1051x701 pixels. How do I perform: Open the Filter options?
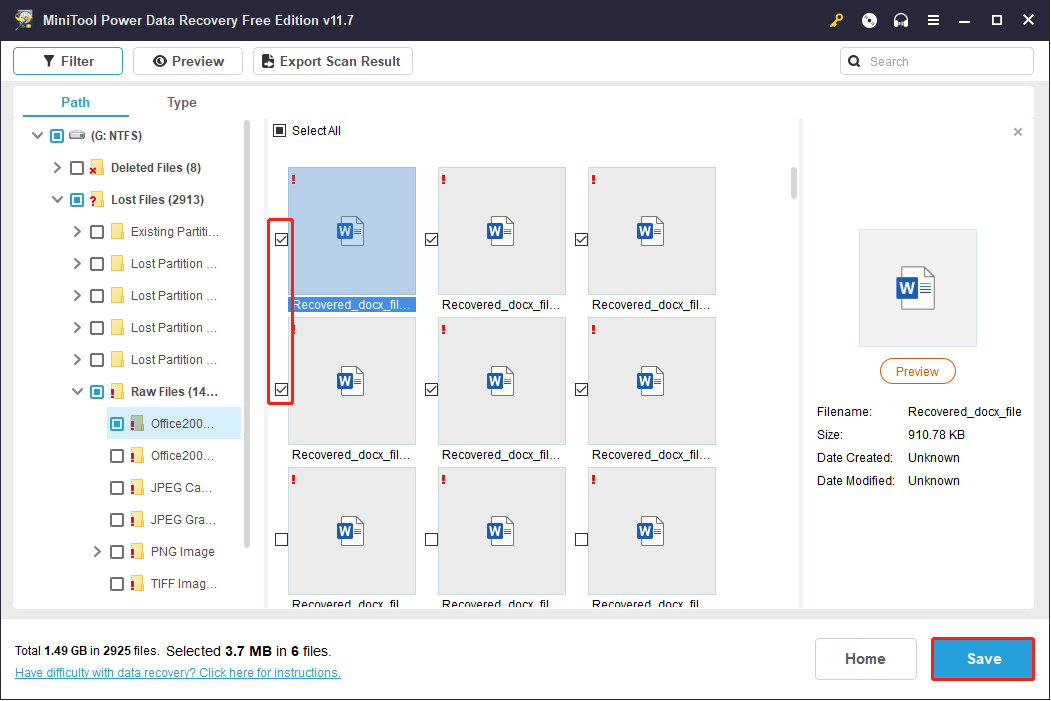[67, 61]
